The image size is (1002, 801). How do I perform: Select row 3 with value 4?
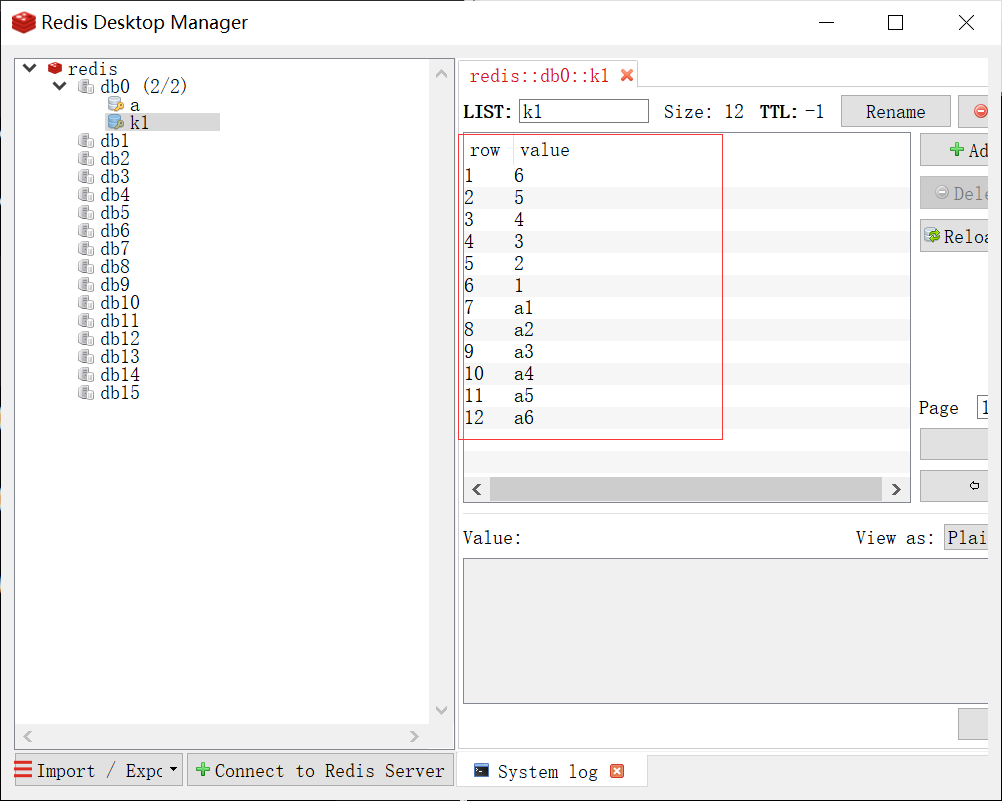(686, 220)
